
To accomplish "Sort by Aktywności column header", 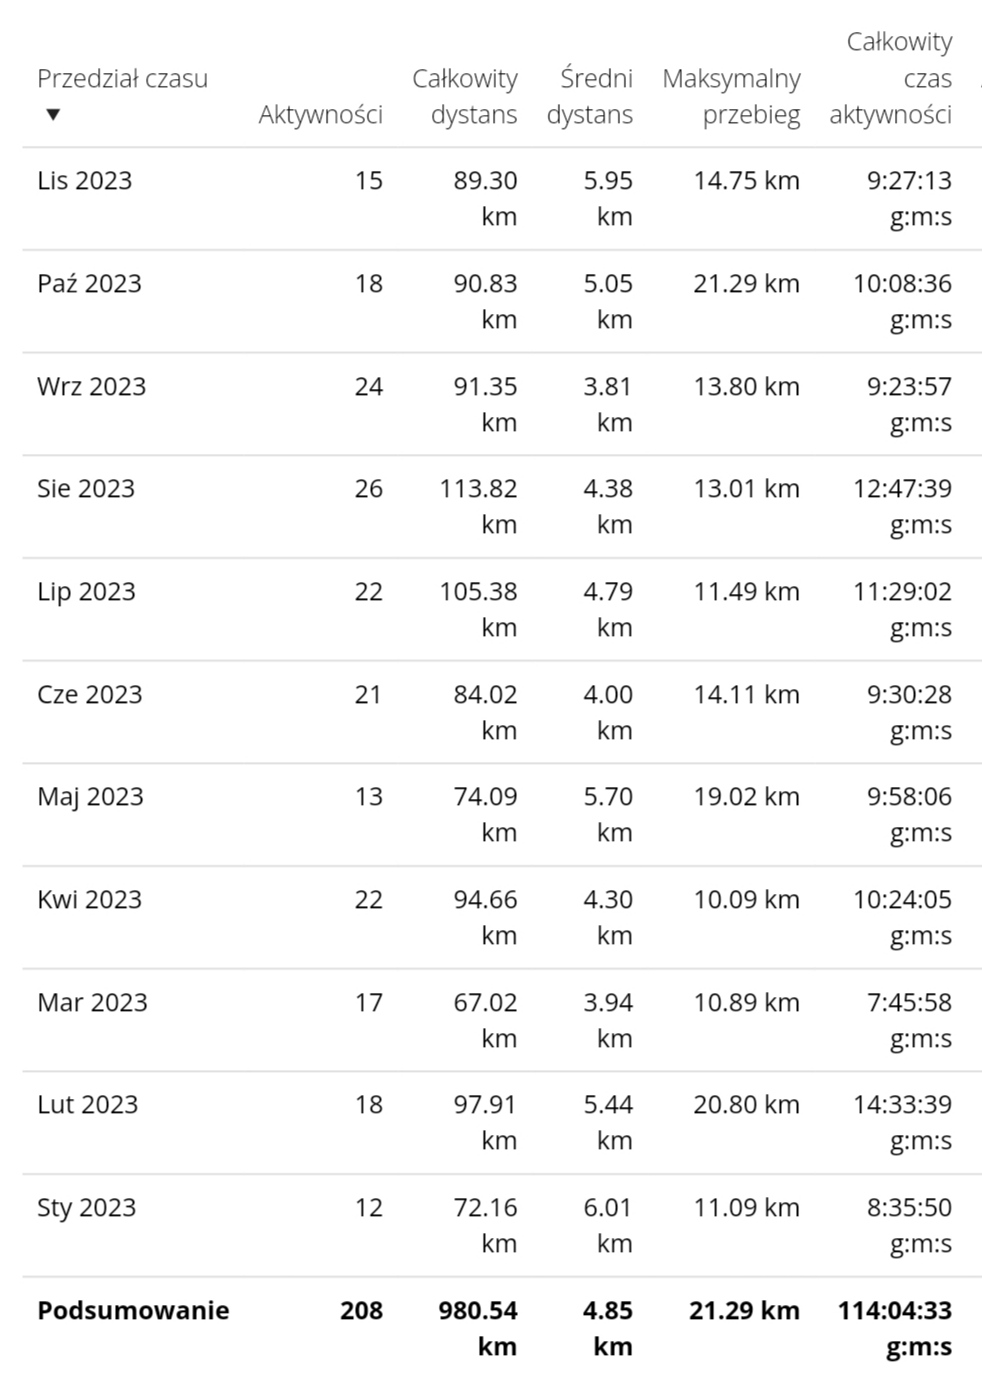I will pos(320,115).
